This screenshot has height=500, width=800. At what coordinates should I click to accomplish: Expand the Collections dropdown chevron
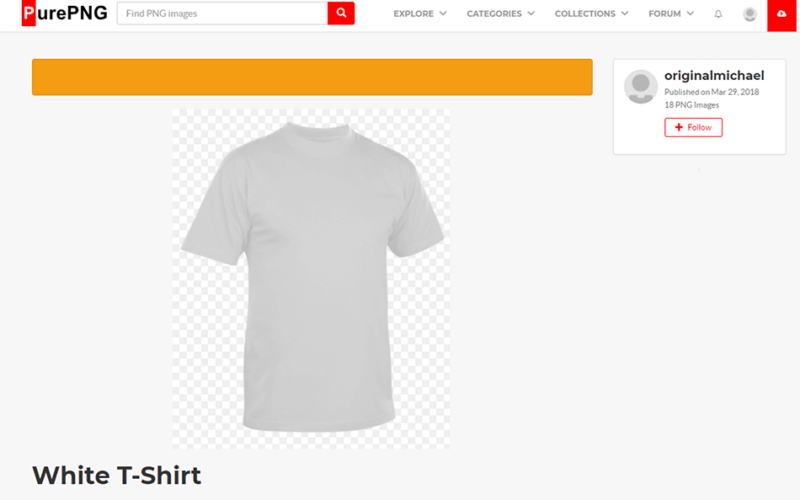(624, 13)
